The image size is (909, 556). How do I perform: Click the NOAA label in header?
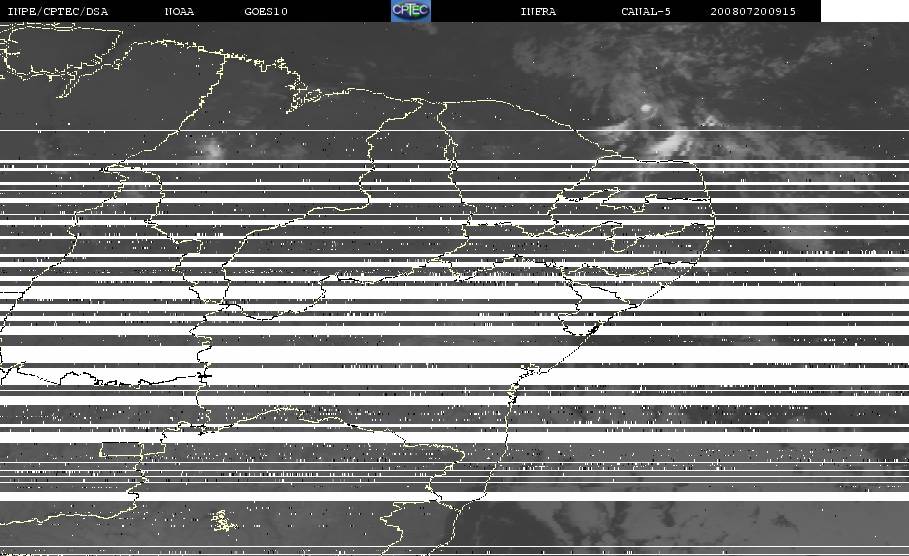(x=179, y=11)
